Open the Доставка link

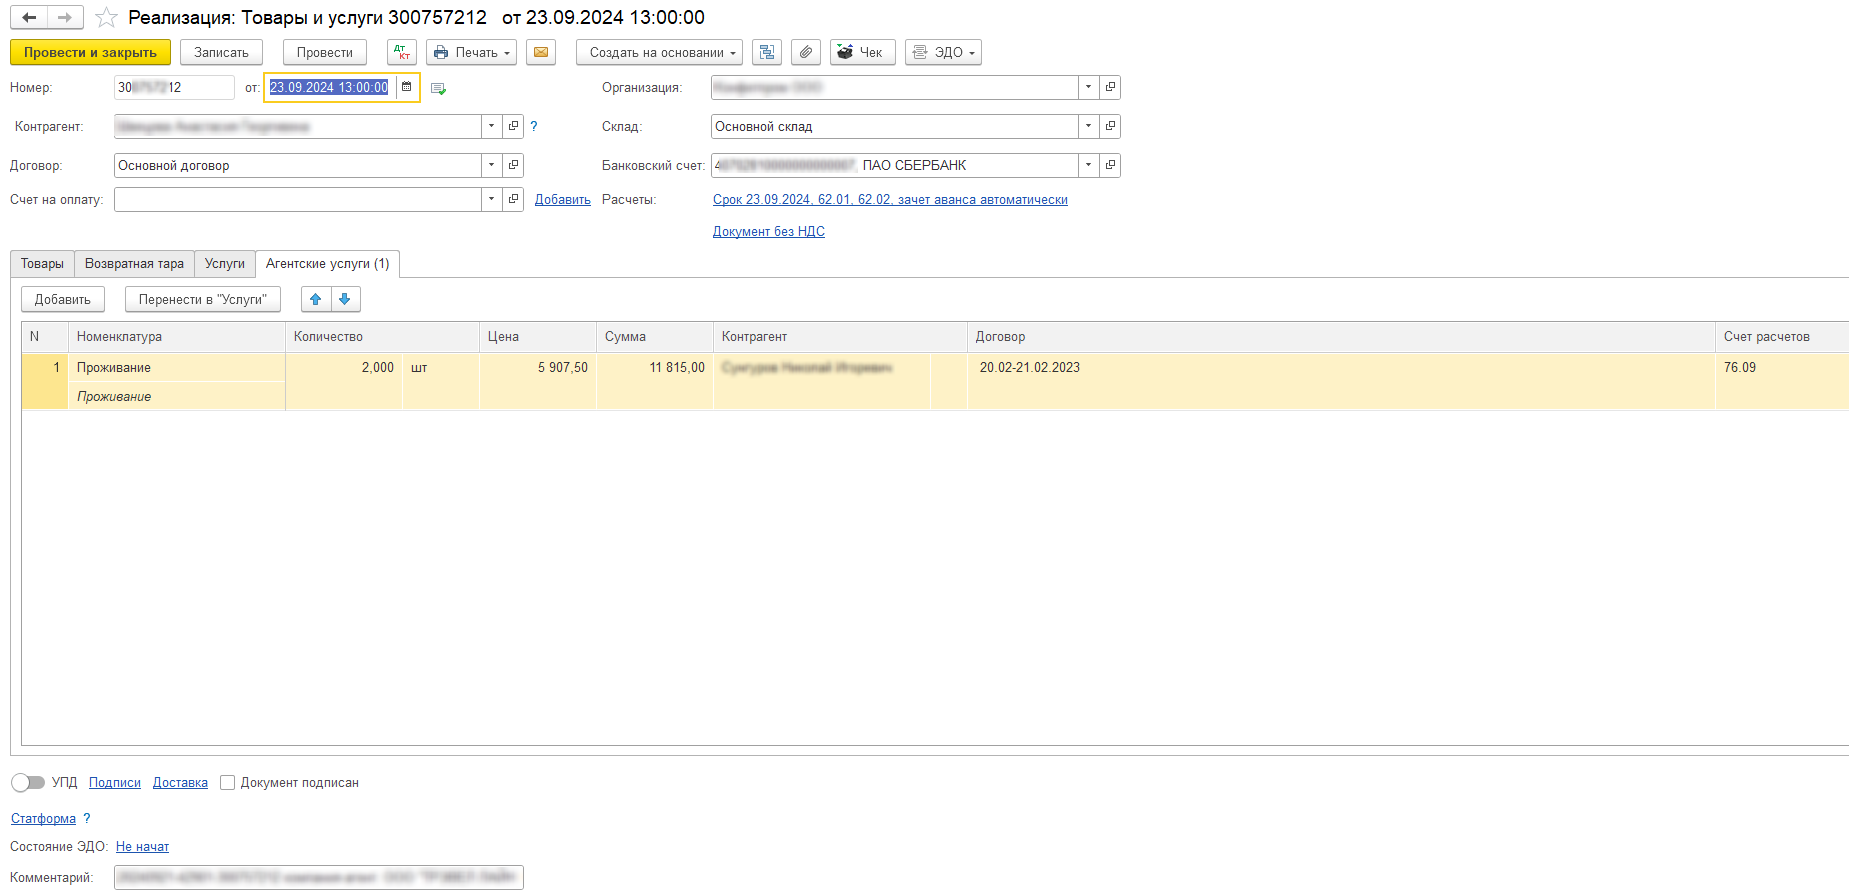pyautogui.click(x=180, y=782)
